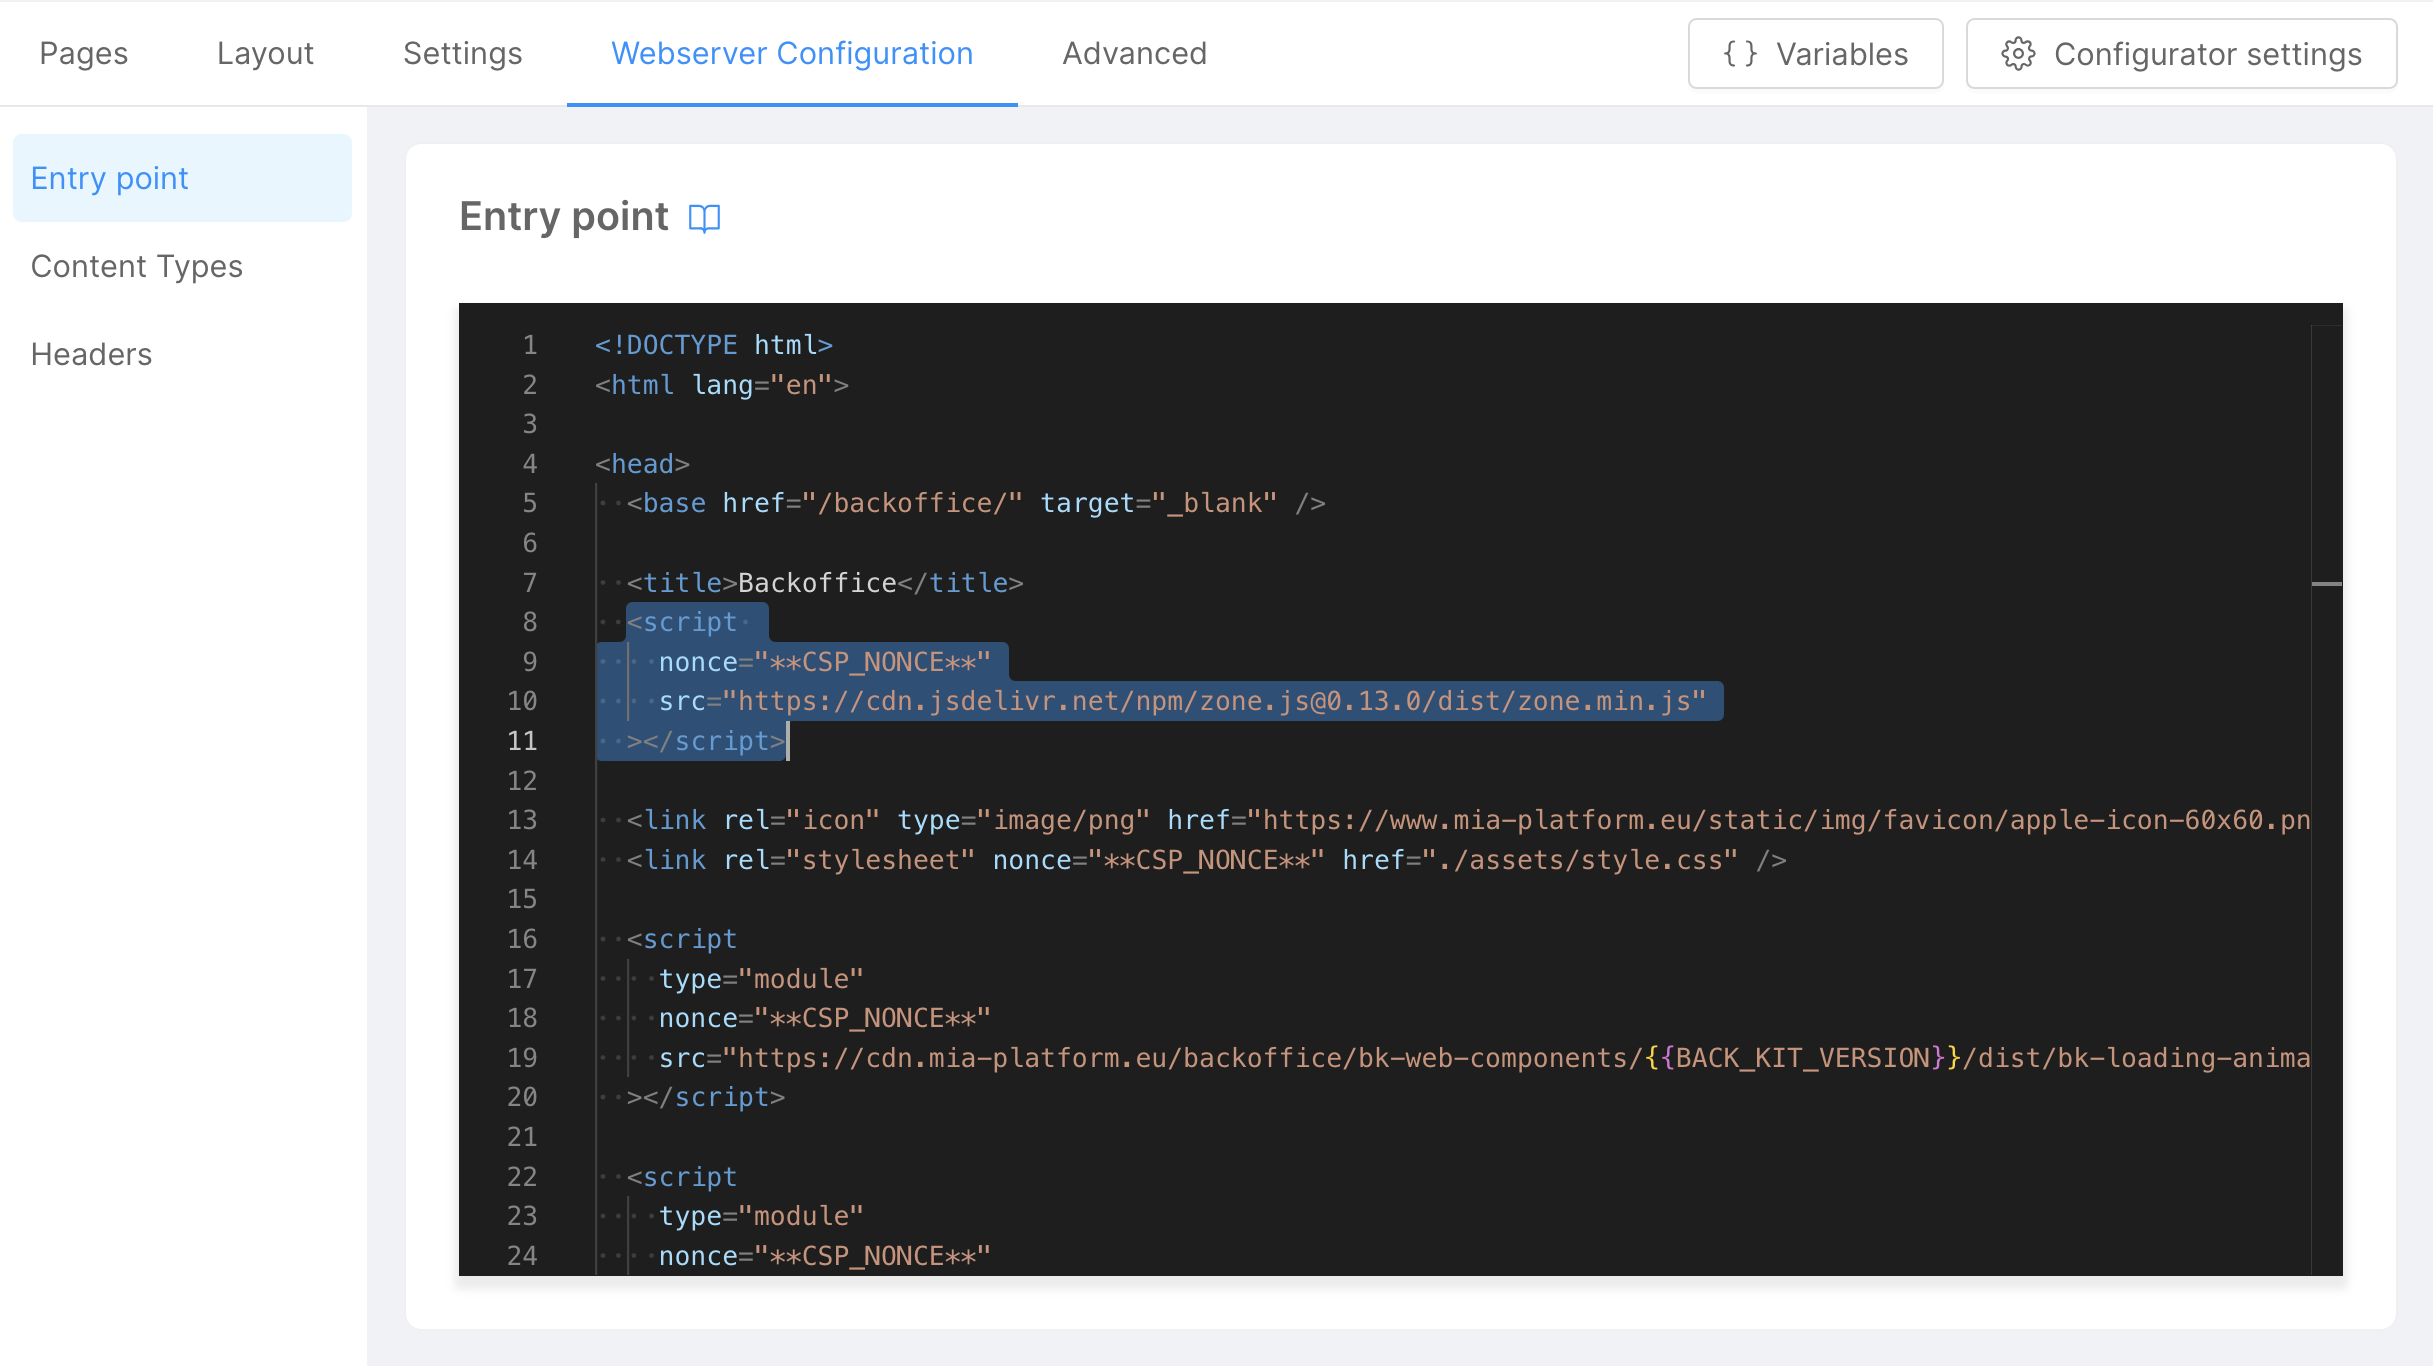
Task: Open the Settings tab
Action: [x=462, y=53]
